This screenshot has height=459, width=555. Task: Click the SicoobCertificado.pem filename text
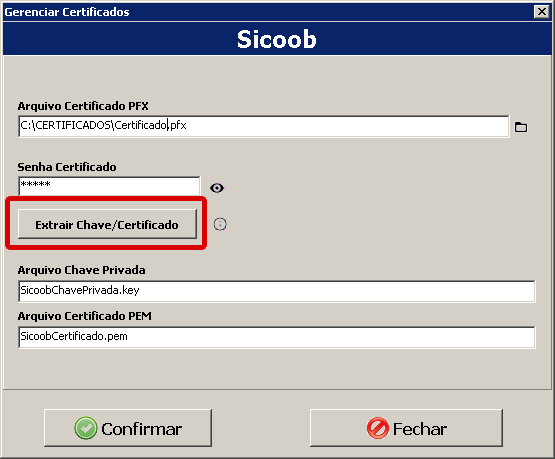click(x=74, y=336)
